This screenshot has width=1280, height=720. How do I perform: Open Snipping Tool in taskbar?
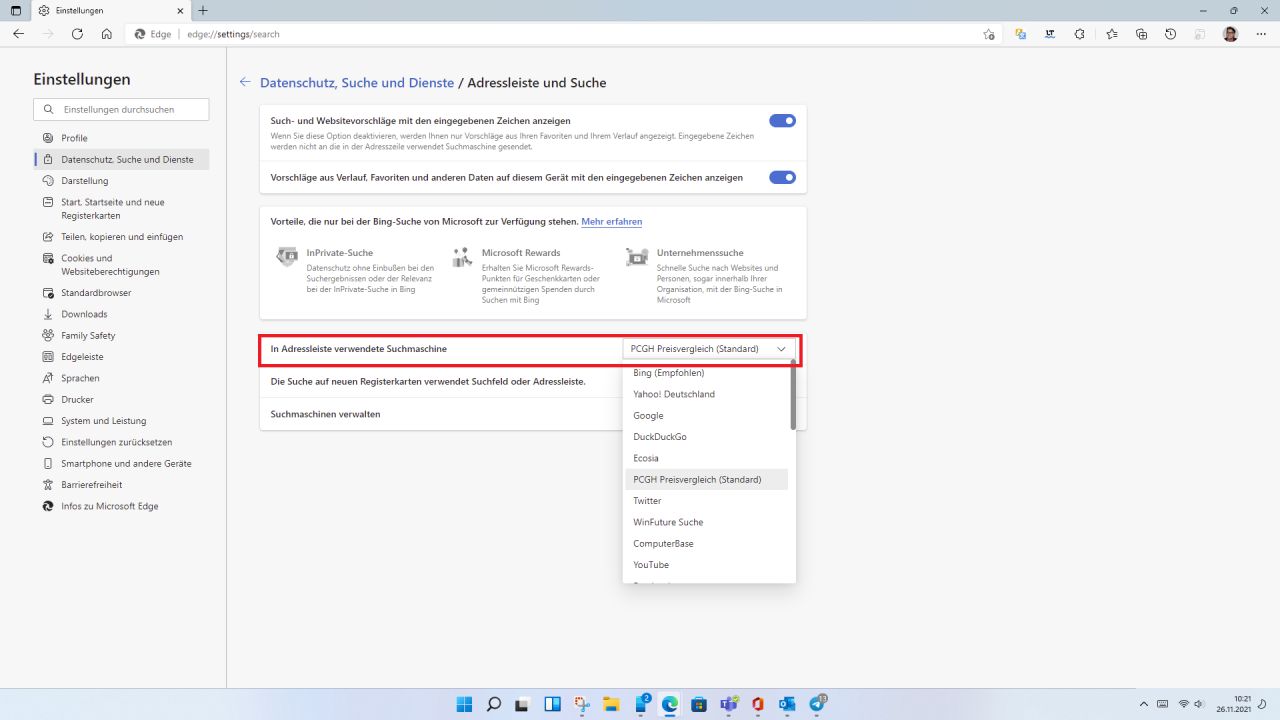(x=582, y=704)
